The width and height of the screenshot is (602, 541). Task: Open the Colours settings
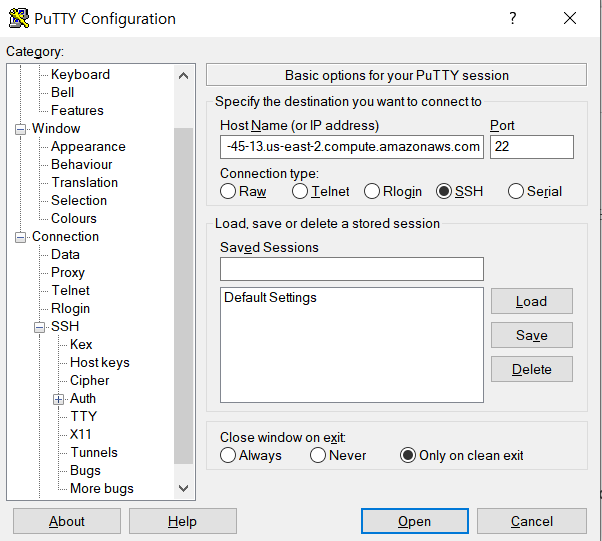click(x=74, y=218)
